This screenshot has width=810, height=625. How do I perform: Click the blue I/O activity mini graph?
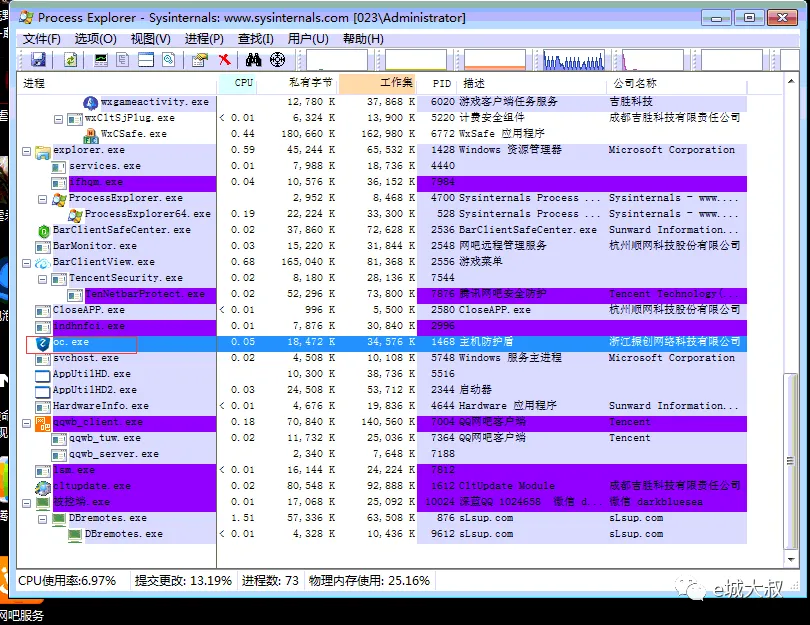[x=573, y=60]
